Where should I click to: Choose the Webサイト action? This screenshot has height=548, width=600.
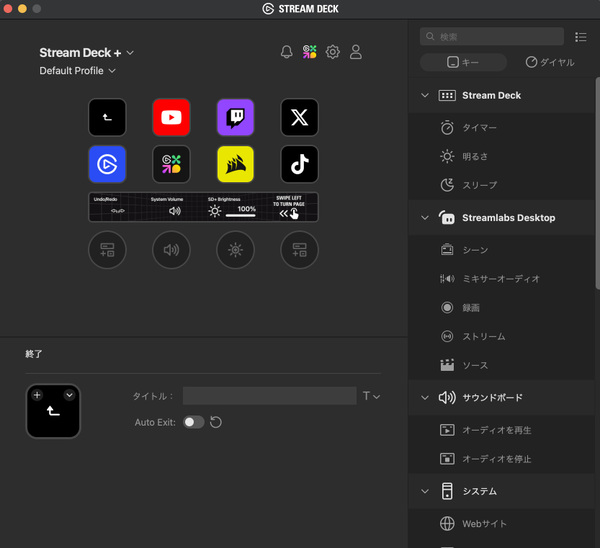tap(501, 524)
